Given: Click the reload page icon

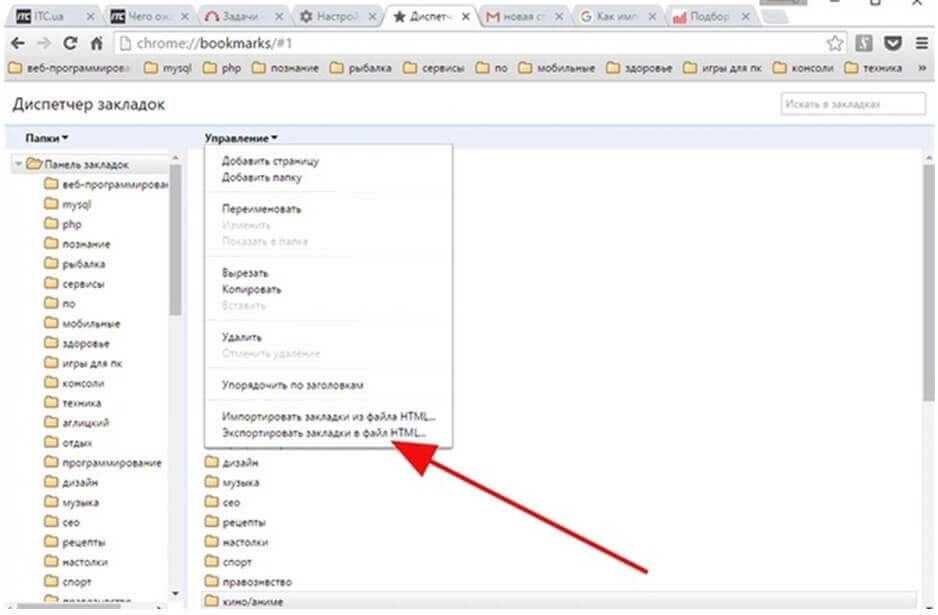Looking at the screenshot, I should pyautogui.click(x=70, y=43).
